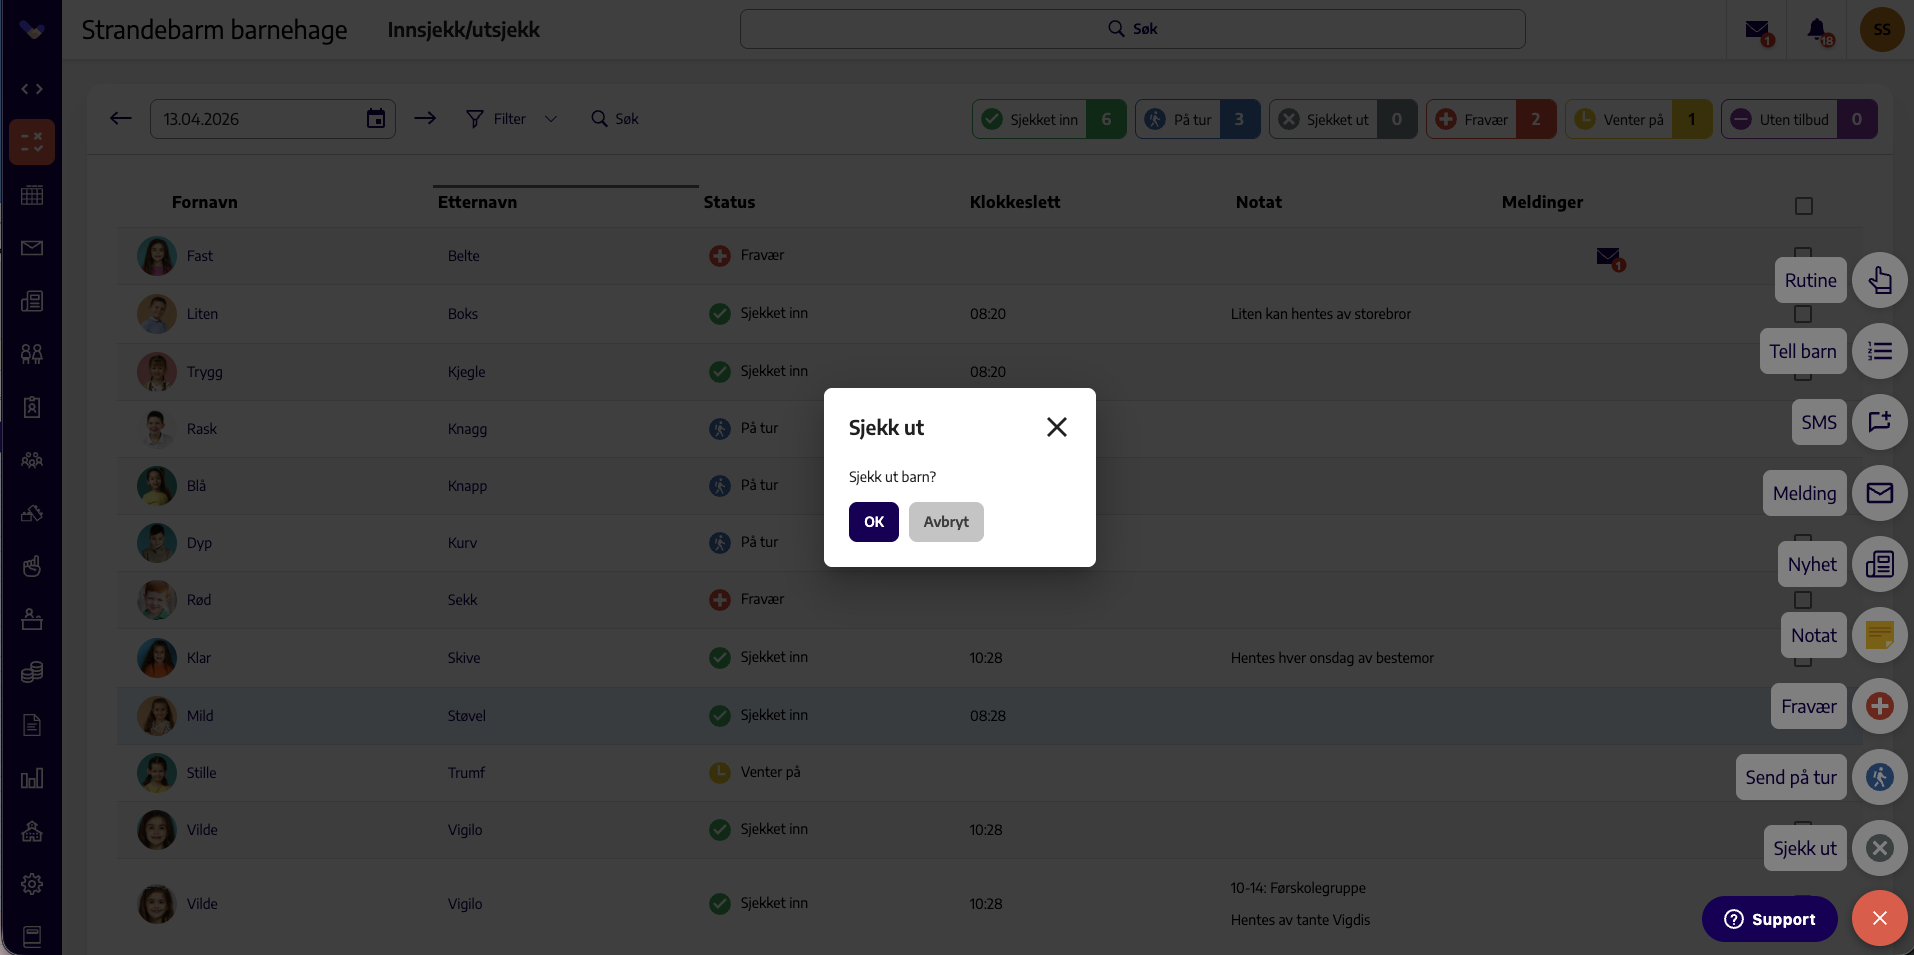
Task: Open the calendar grid icon in the sidebar
Action: [32, 195]
